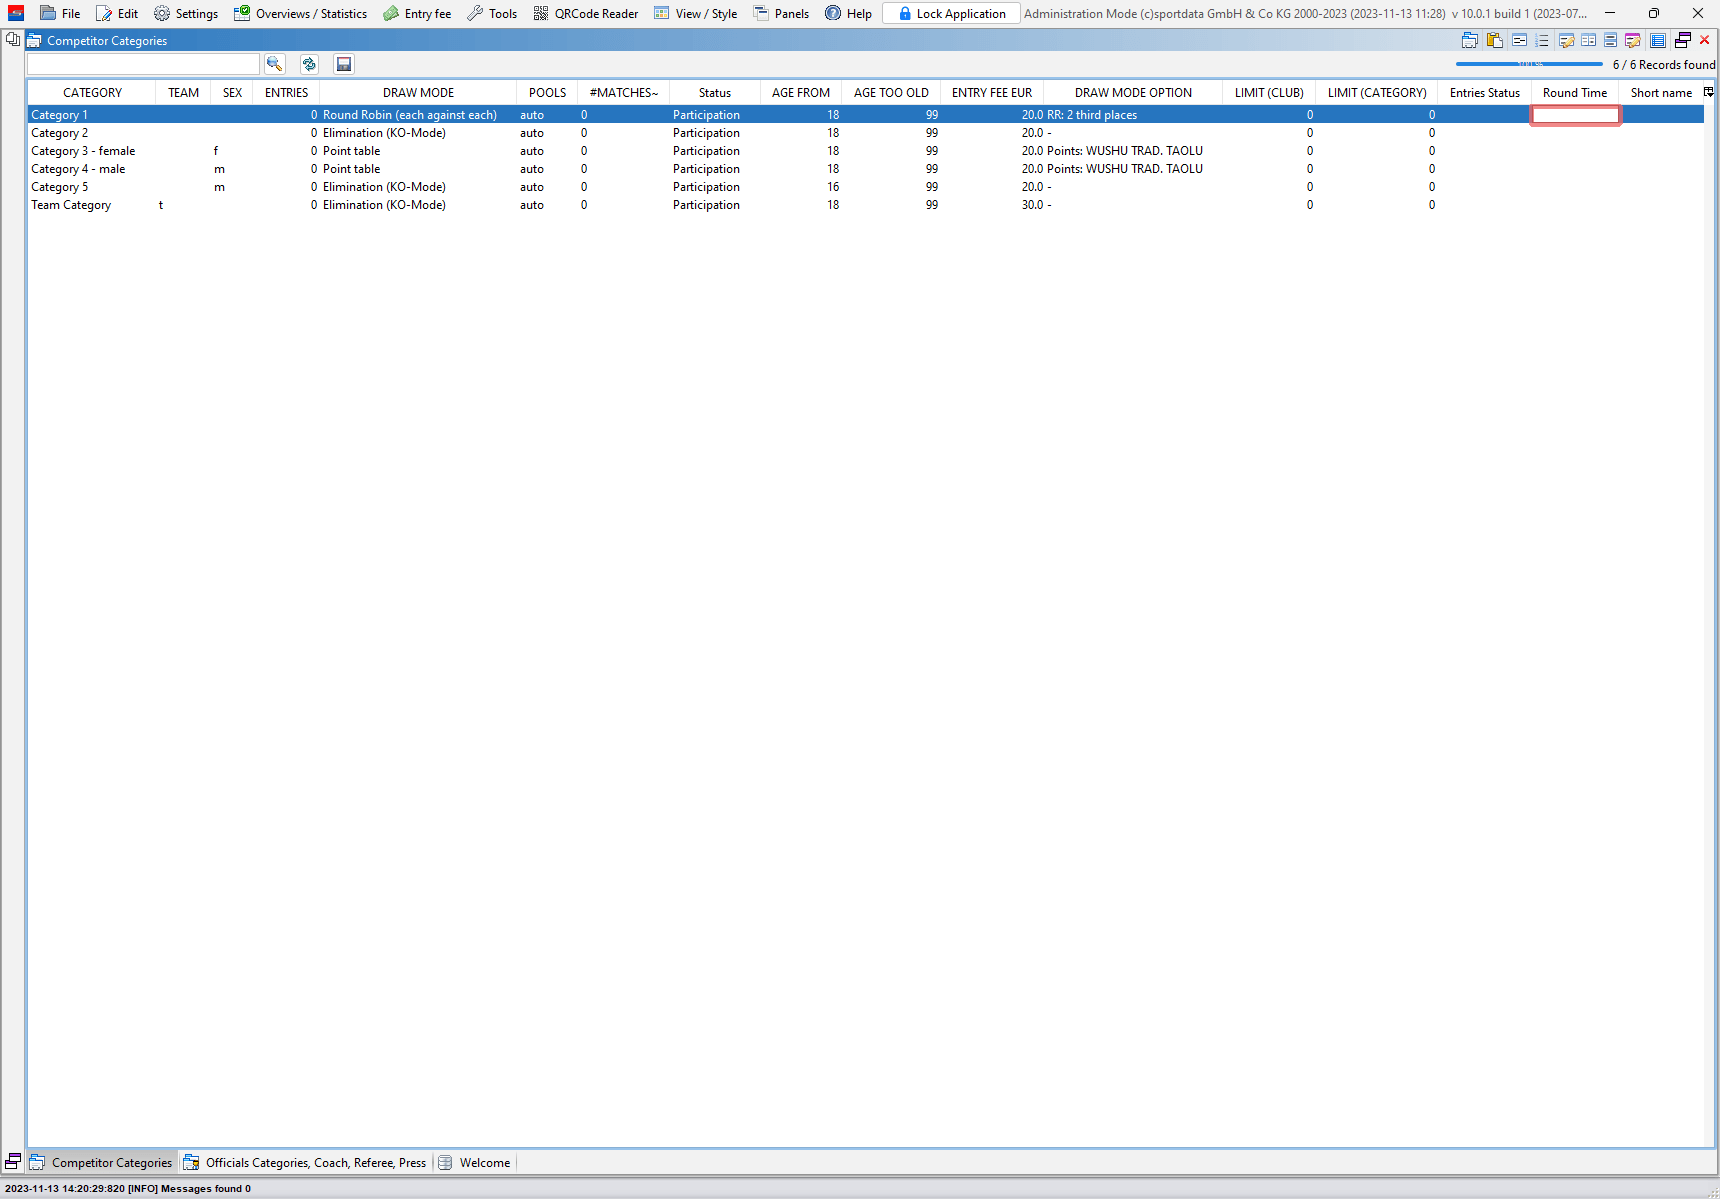Click the clipboard paste icon in panel toolbar
This screenshot has height=1200, width=1720.
[1495, 40]
